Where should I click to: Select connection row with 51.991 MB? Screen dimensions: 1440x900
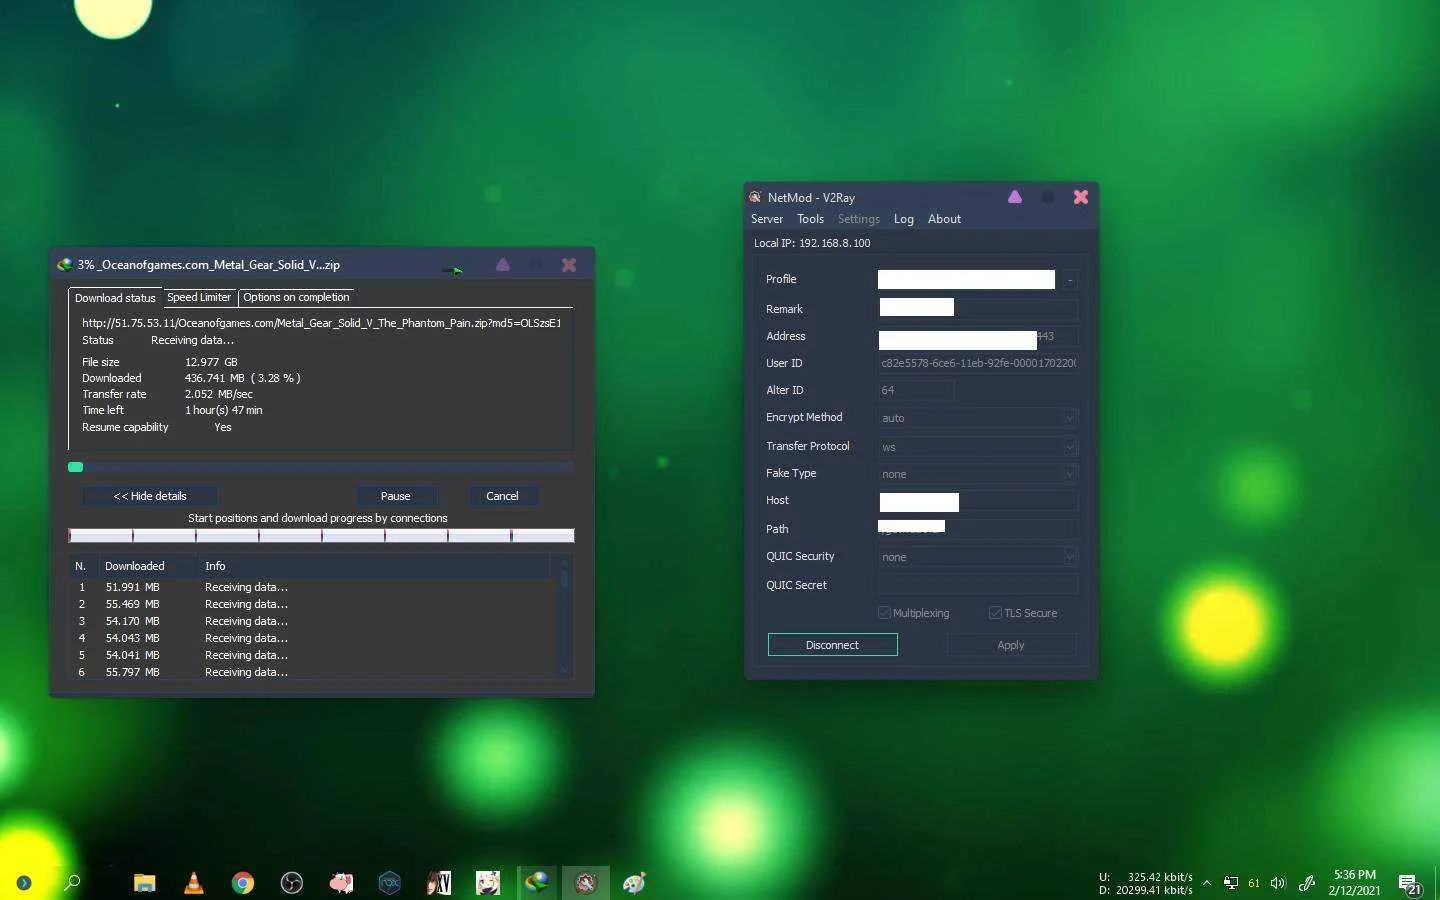tap(313, 587)
